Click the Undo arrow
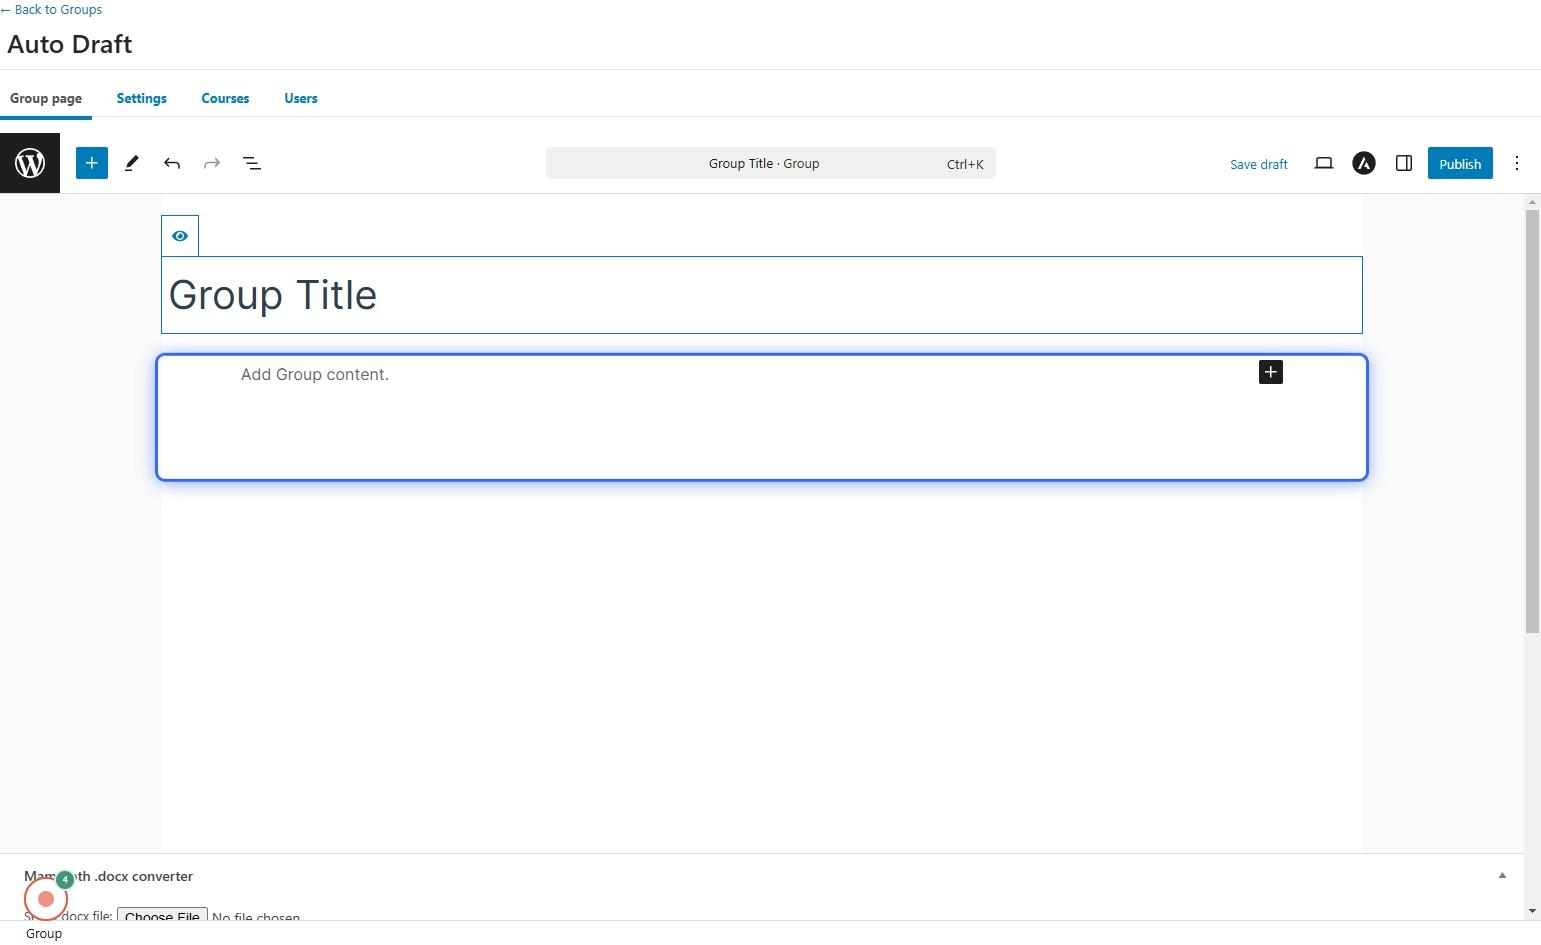Viewport: 1541px width, 945px height. (x=172, y=163)
